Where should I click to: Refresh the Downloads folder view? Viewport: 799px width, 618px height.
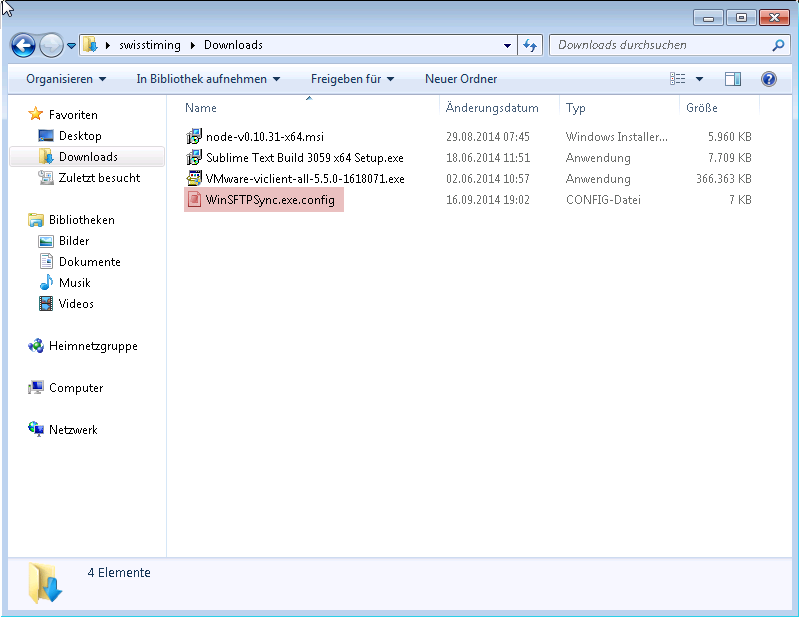pyautogui.click(x=530, y=45)
